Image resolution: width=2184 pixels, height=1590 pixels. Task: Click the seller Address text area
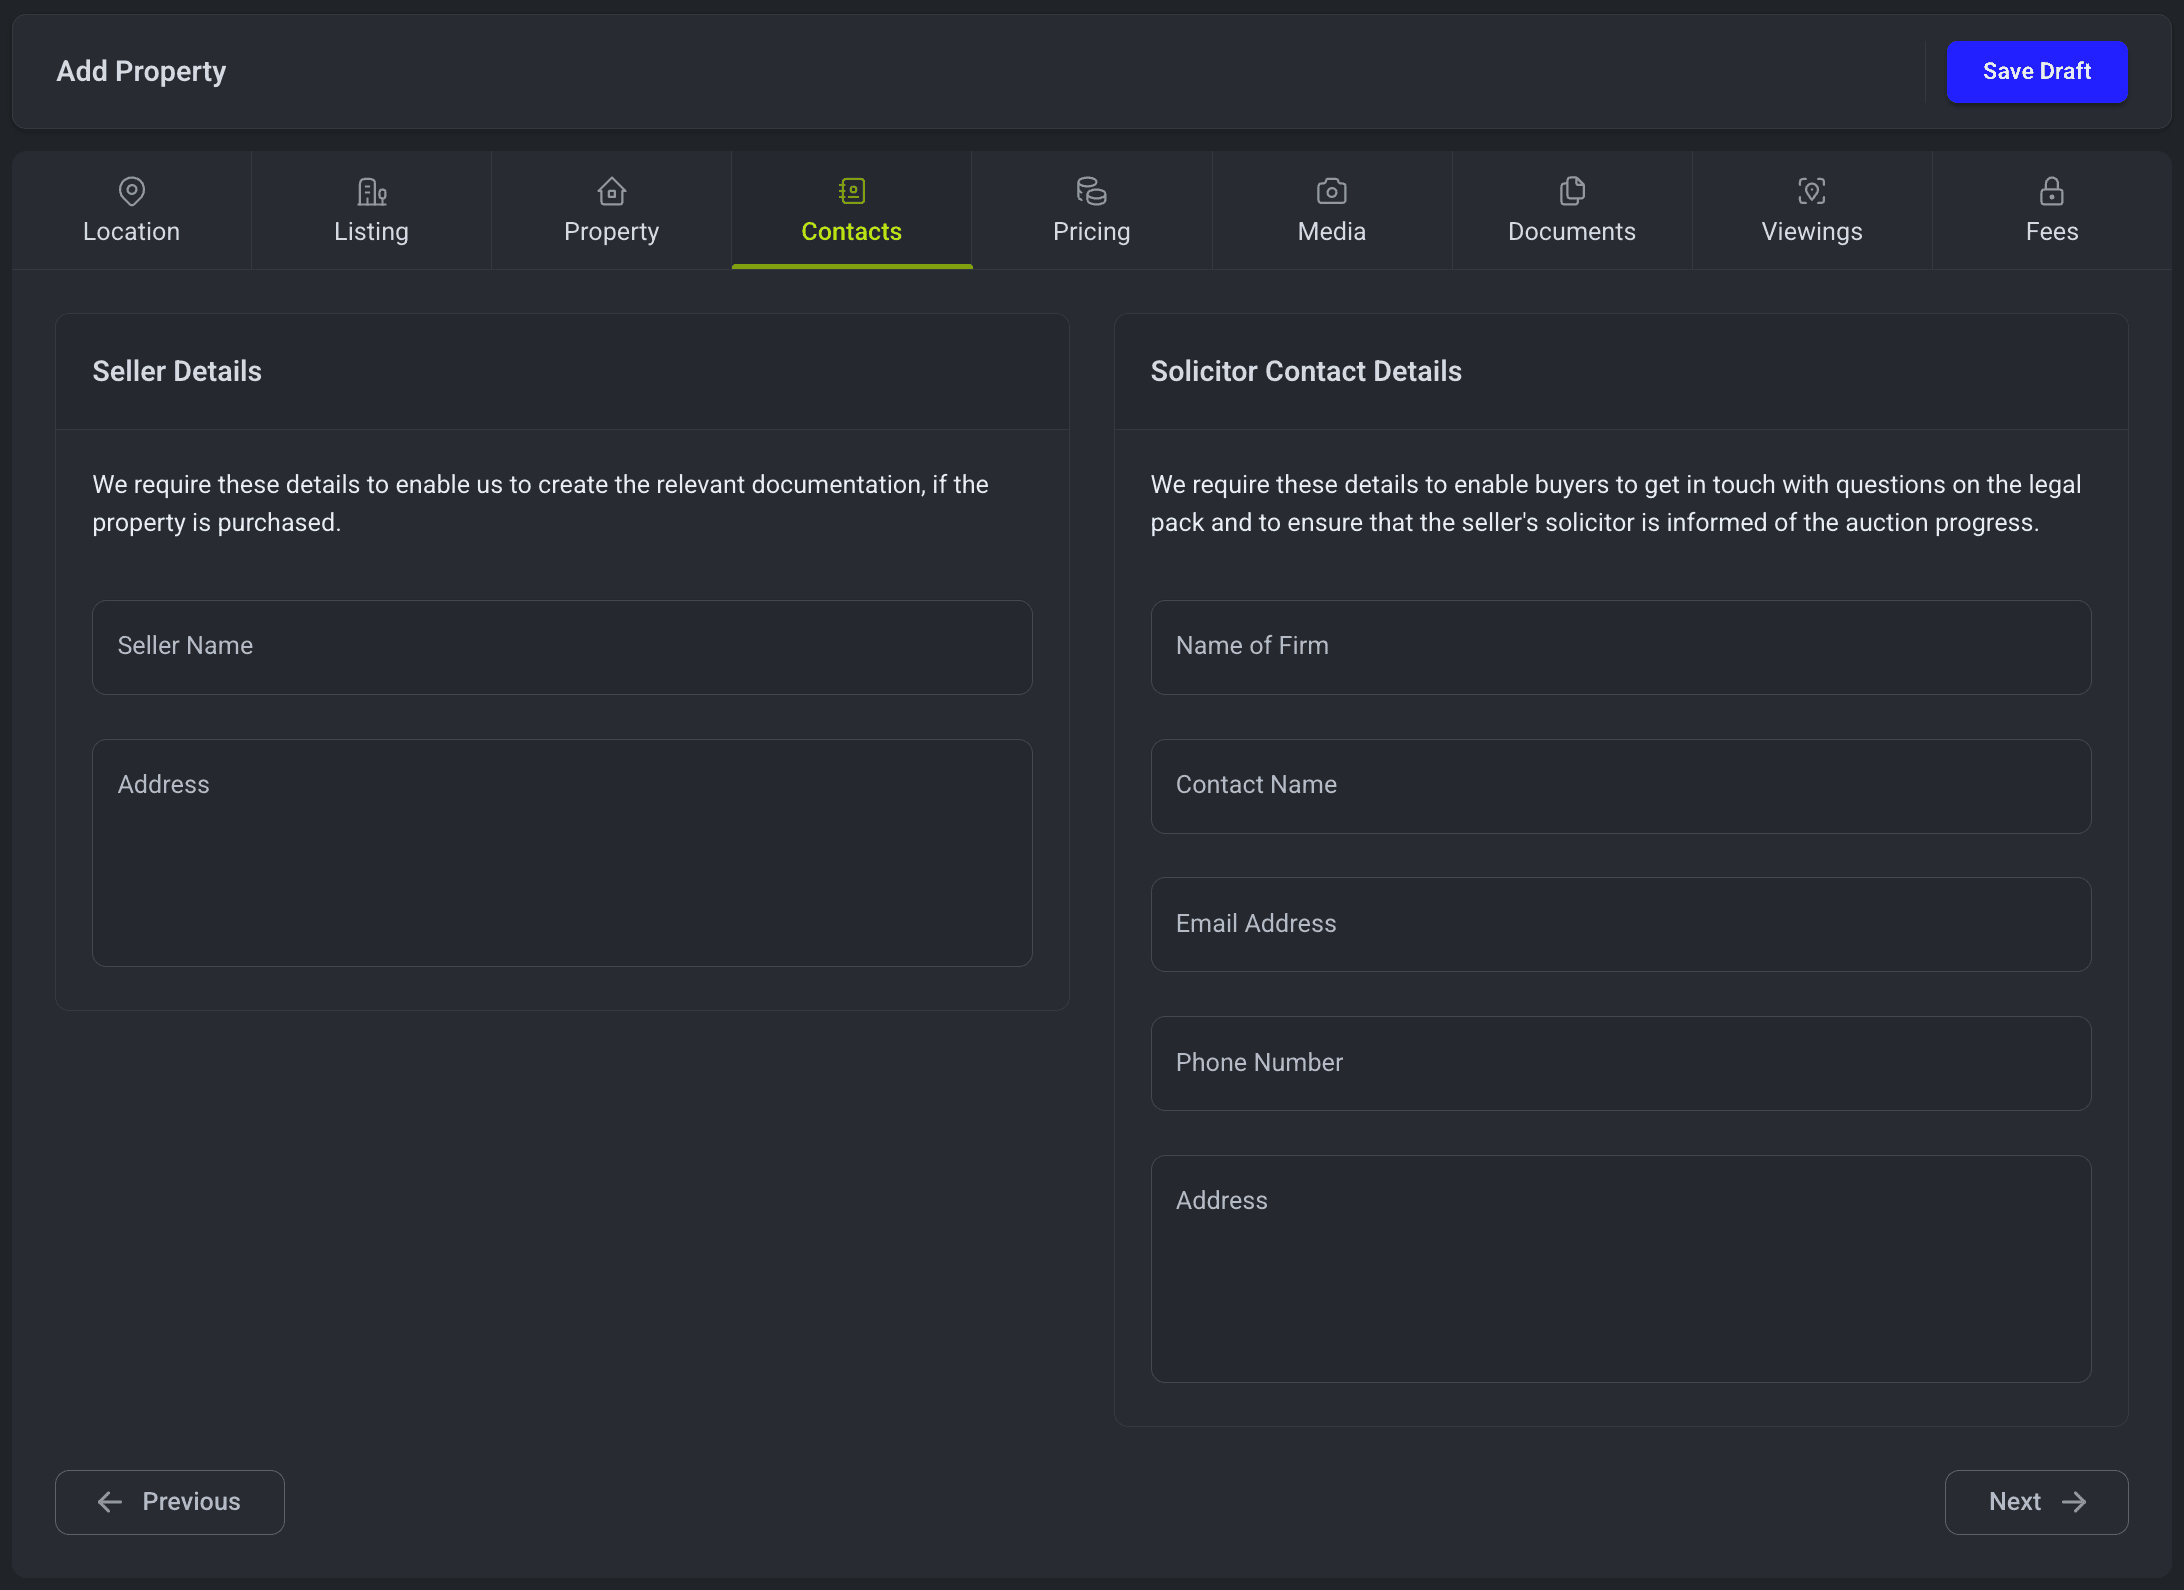[562, 852]
